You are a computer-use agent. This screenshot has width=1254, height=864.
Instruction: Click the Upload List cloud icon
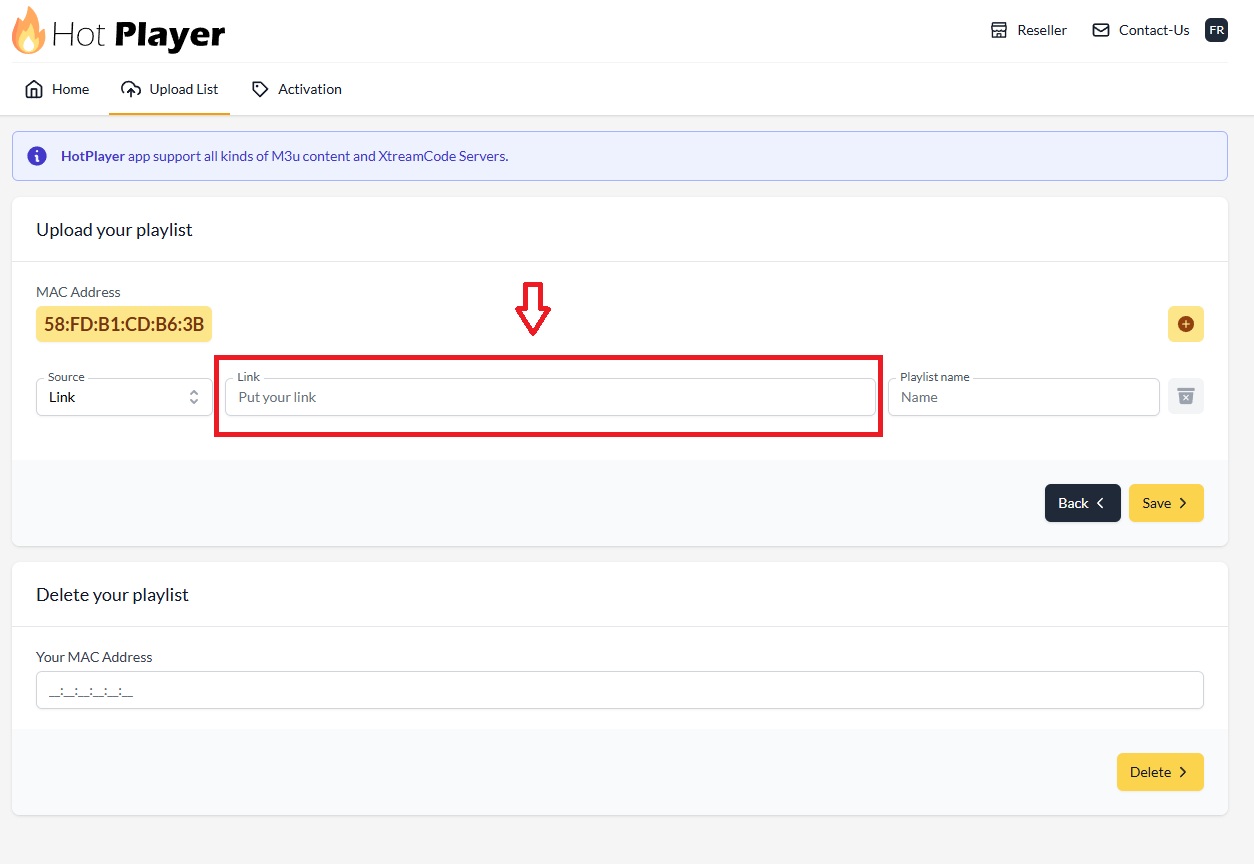[131, 89]
